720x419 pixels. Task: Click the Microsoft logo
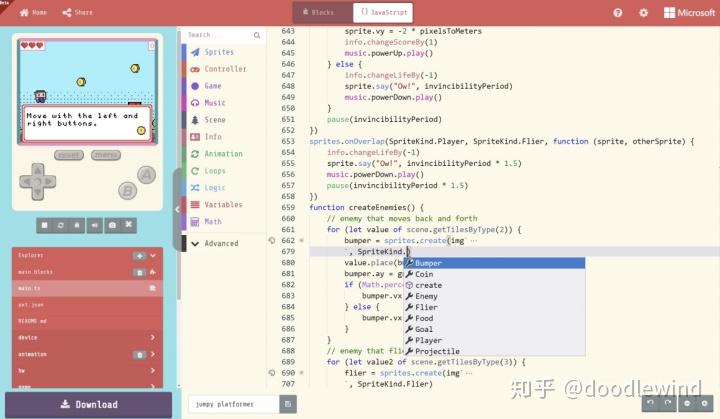click(x=689, y=13)
